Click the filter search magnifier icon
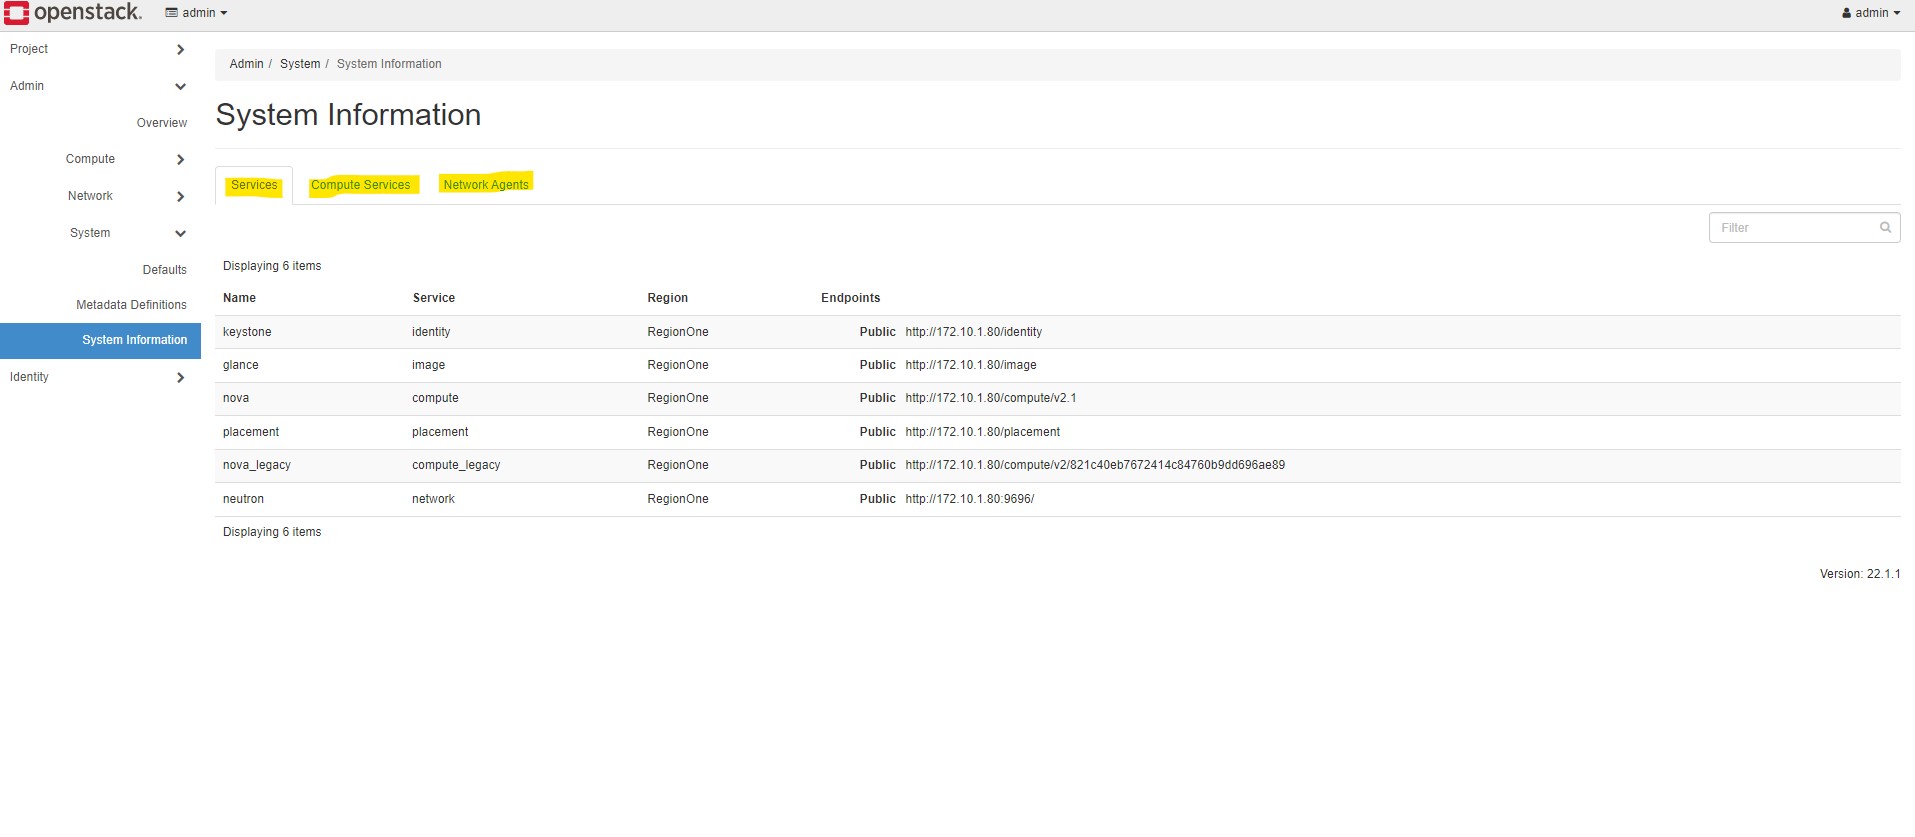 pyautogui.click(x=1885, y=227)
